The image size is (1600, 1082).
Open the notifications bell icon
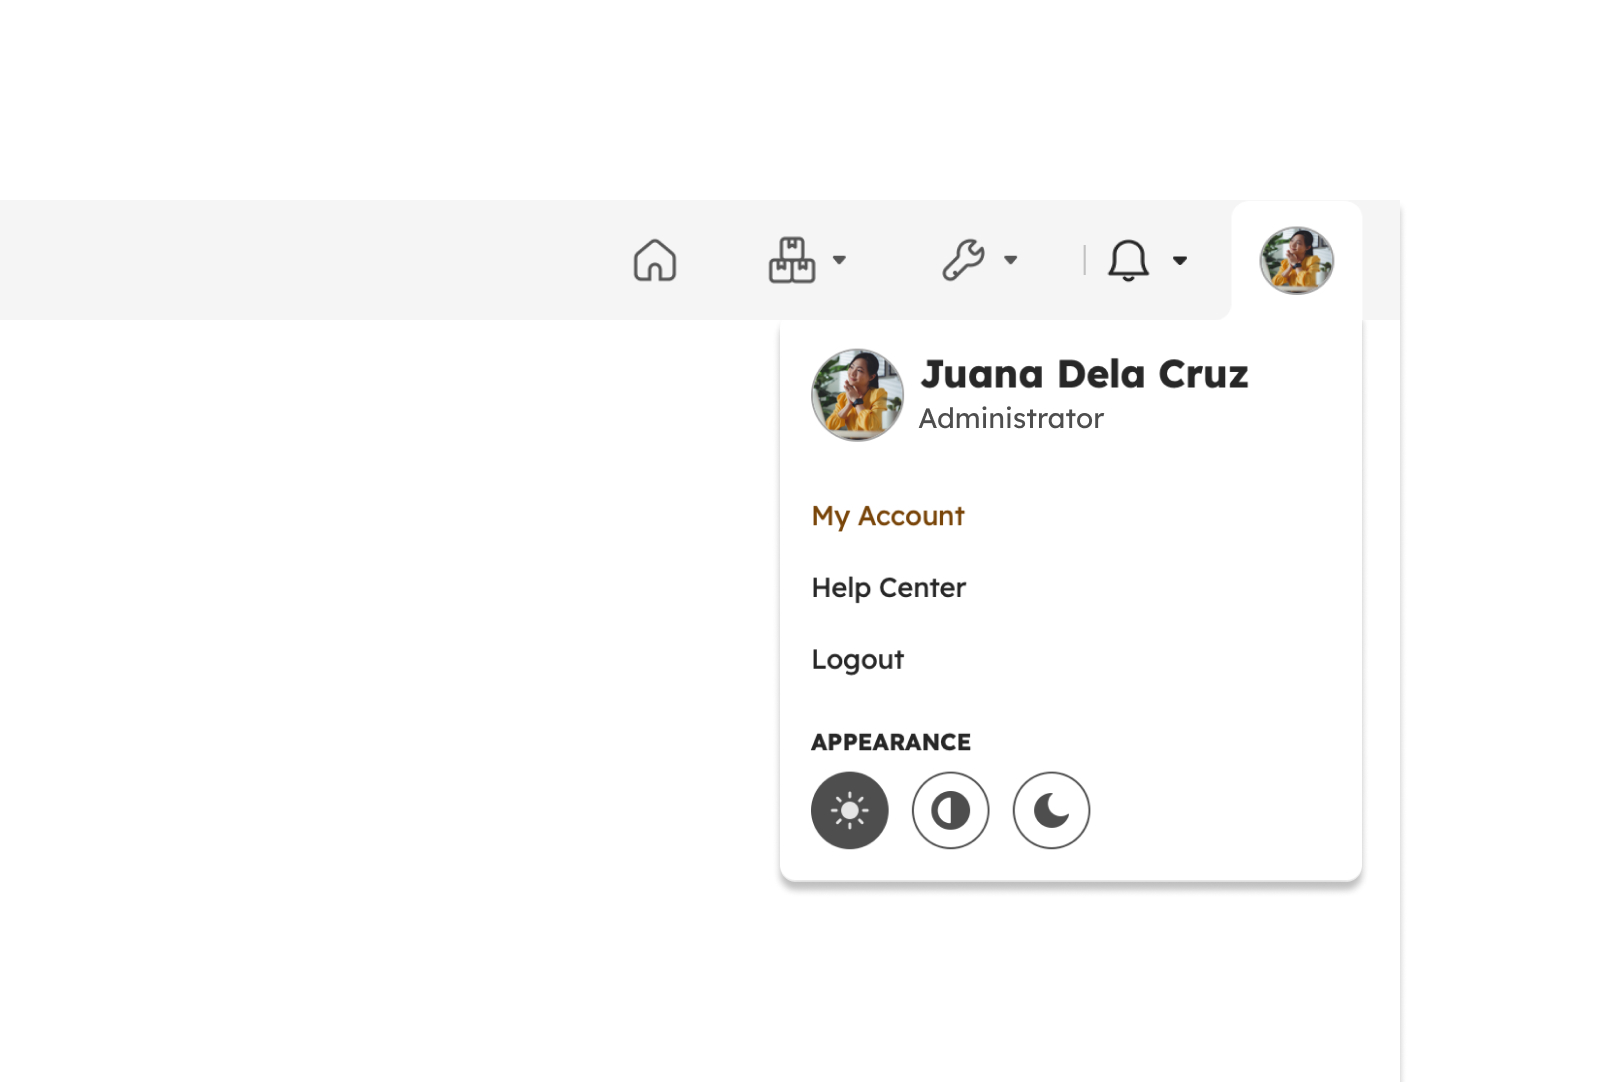coord(1128,260)
